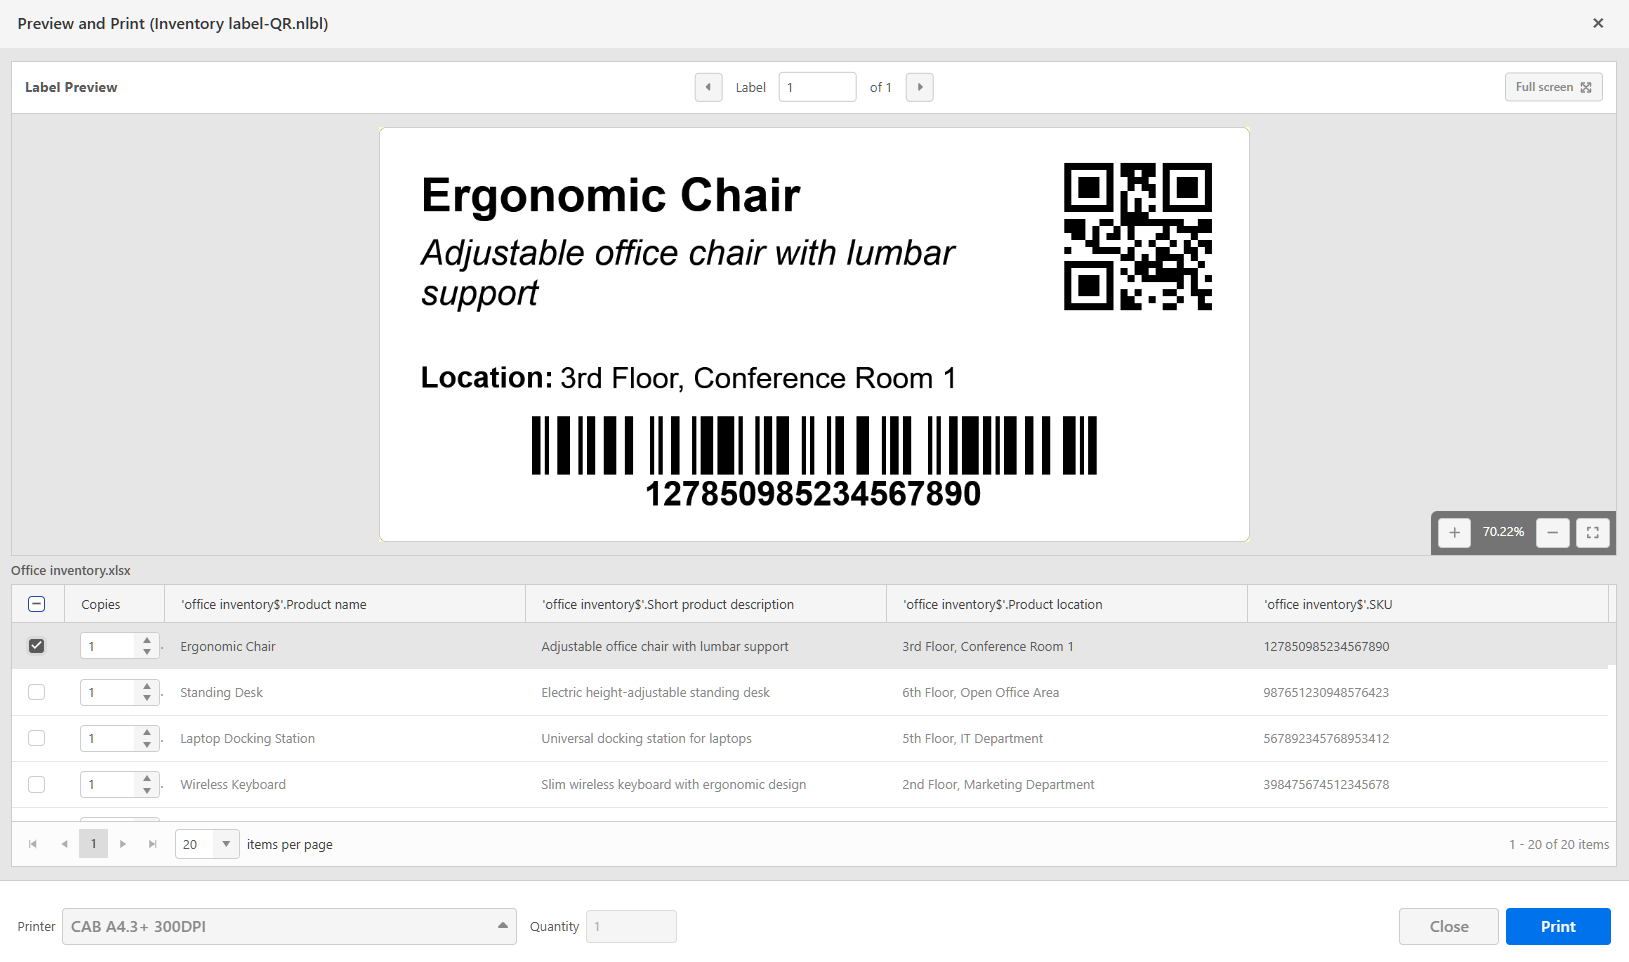The width and height of the screenshot is (1629, 962).
Task: Toggle the select-all header checkbox
Action: (37, 604)
